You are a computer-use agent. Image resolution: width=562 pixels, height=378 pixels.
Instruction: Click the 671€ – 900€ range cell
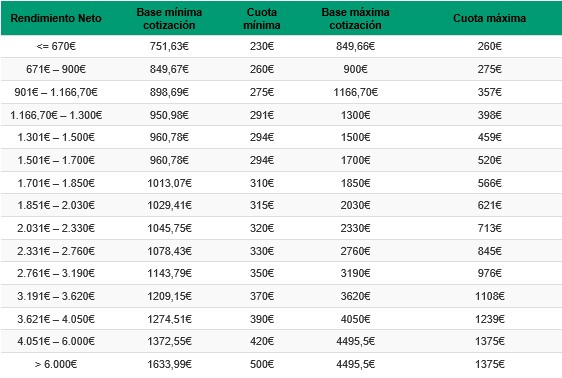(56, 69)
